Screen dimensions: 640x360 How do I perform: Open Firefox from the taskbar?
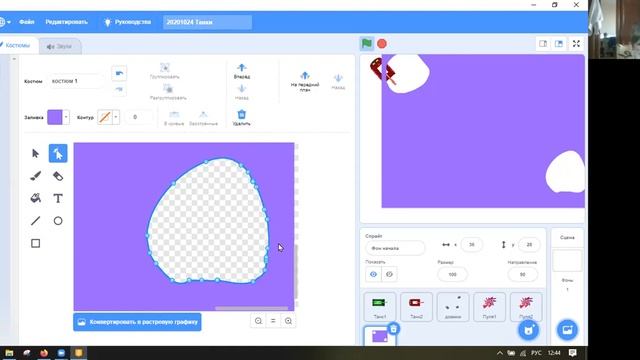click(x=44, y=353)
